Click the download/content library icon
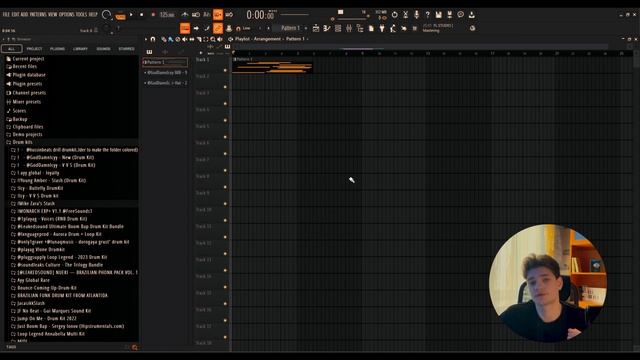This screenshot has height=360, width=640. 471,15
